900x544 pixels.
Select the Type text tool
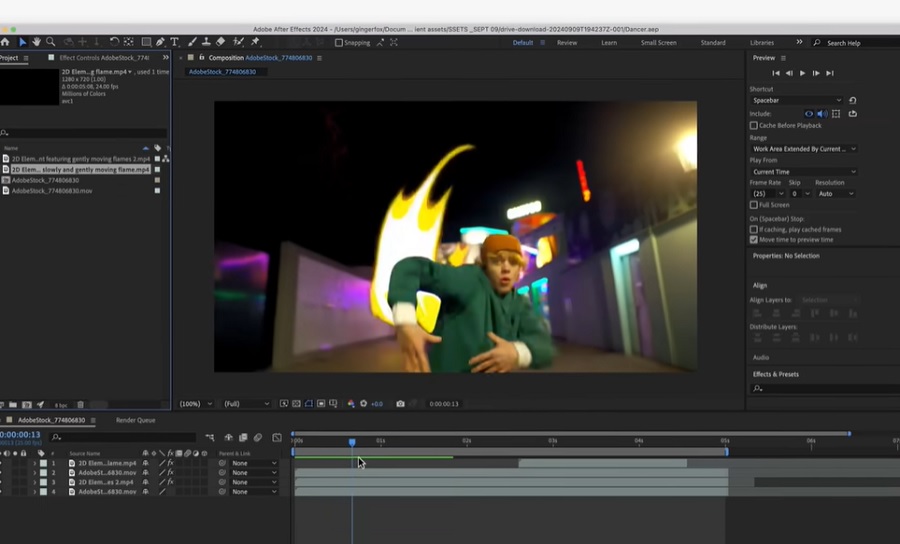coord(174,42)
